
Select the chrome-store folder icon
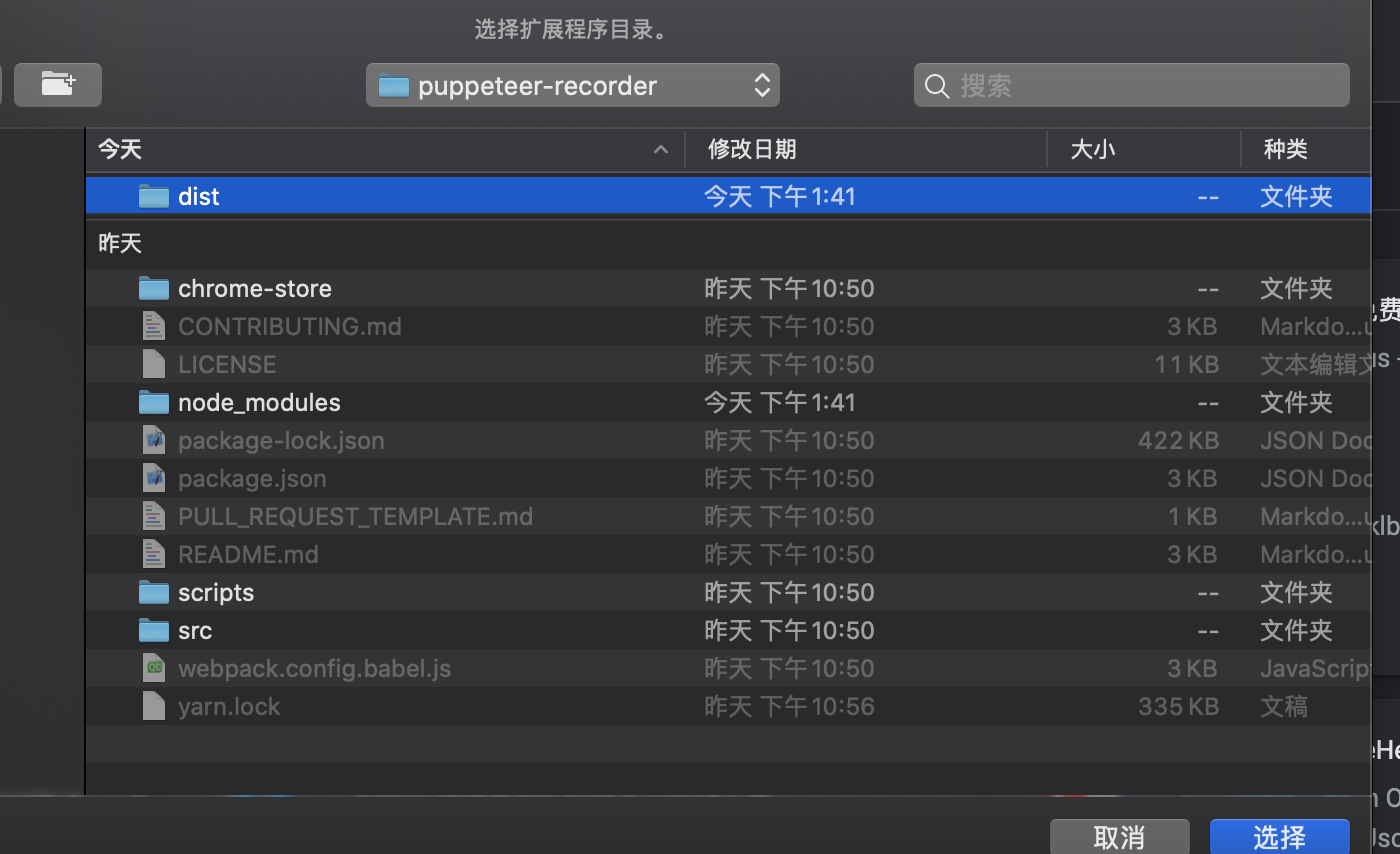153,288
